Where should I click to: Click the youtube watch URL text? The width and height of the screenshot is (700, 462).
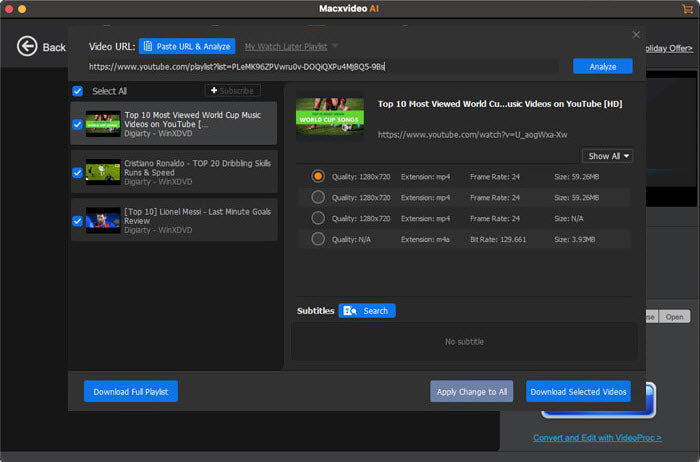coord(472,134)
